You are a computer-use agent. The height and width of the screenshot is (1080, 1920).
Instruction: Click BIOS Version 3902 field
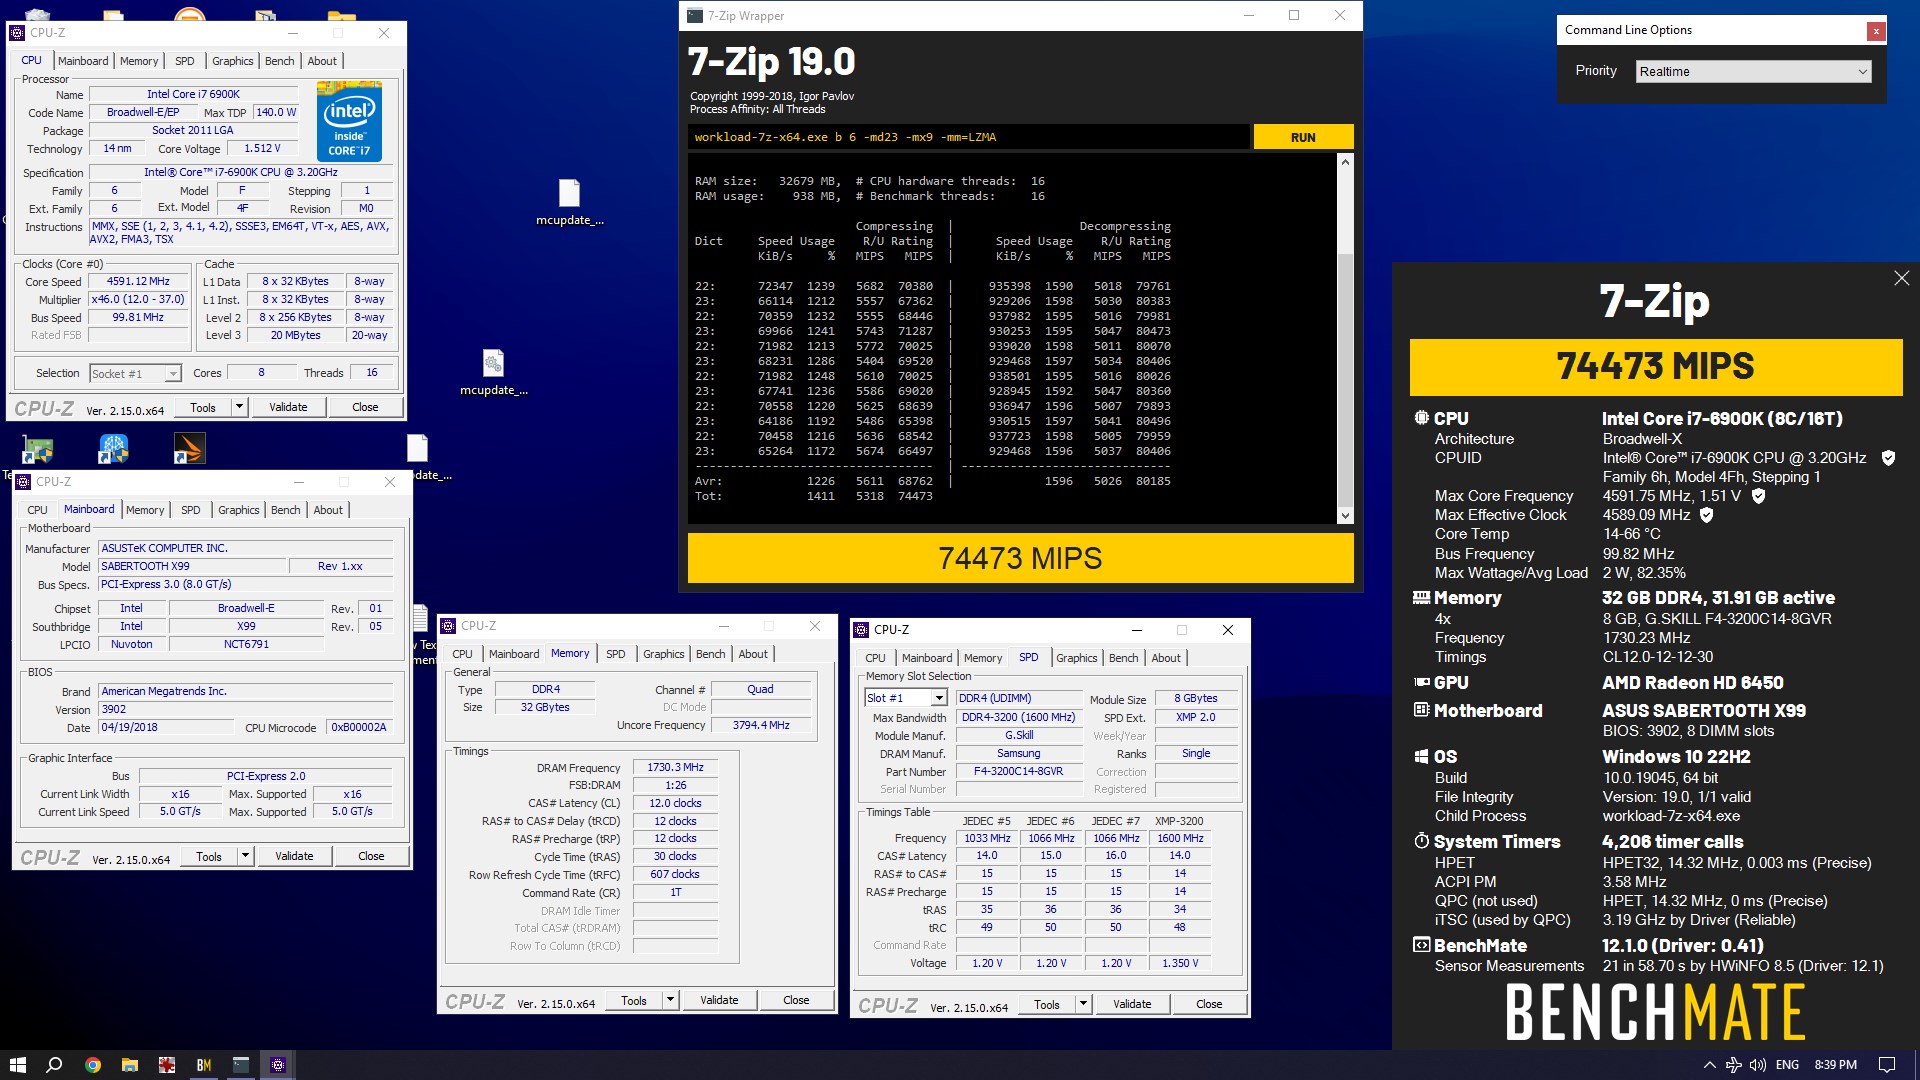245,709
